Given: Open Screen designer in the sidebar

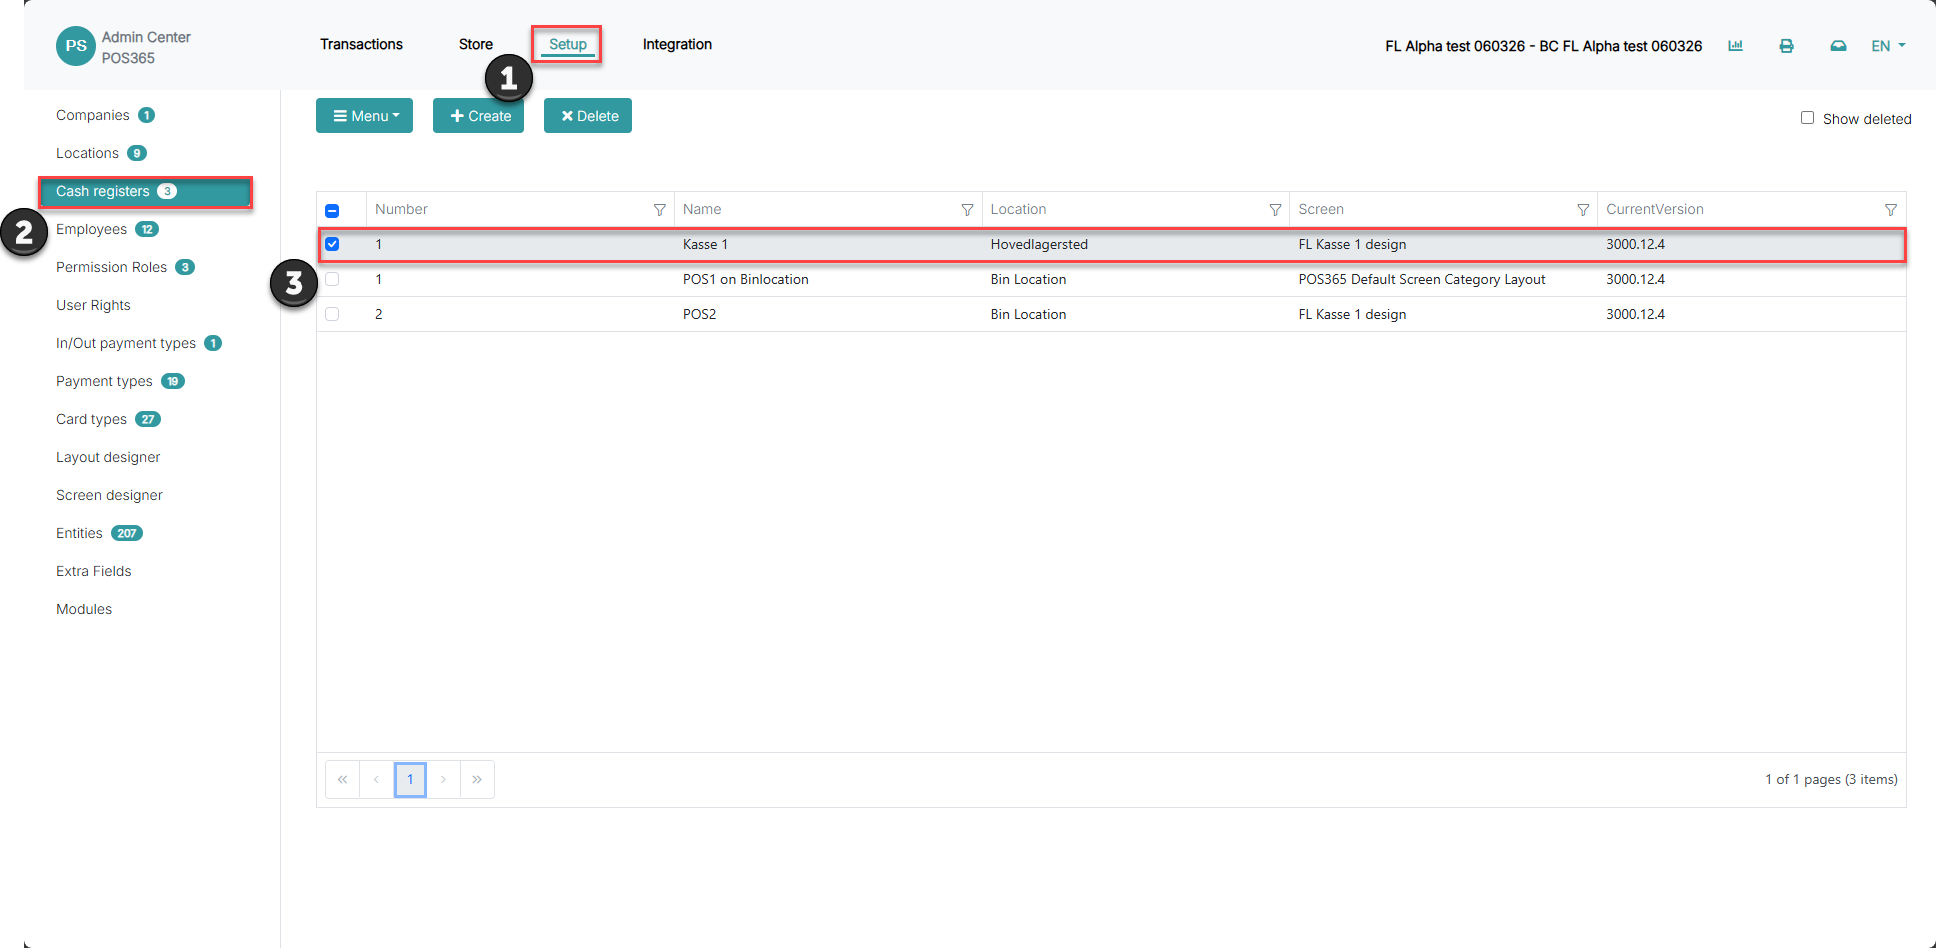Looking at the screenshot, I should (109, 495).
